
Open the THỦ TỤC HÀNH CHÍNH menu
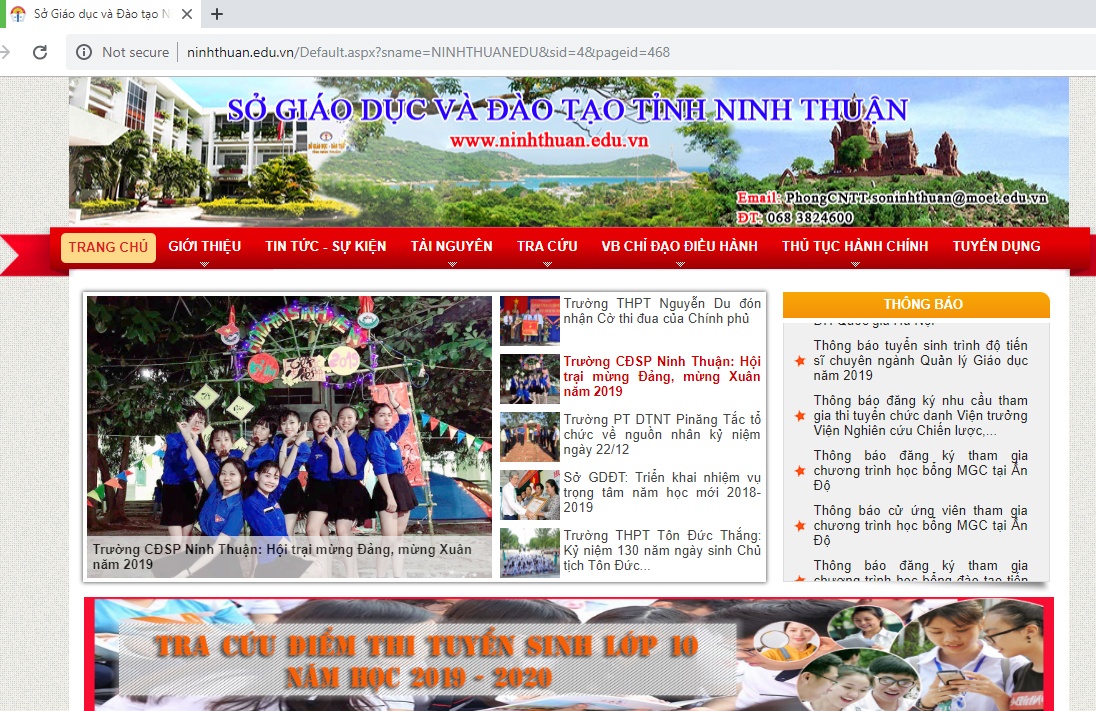(x=855, y=246)
